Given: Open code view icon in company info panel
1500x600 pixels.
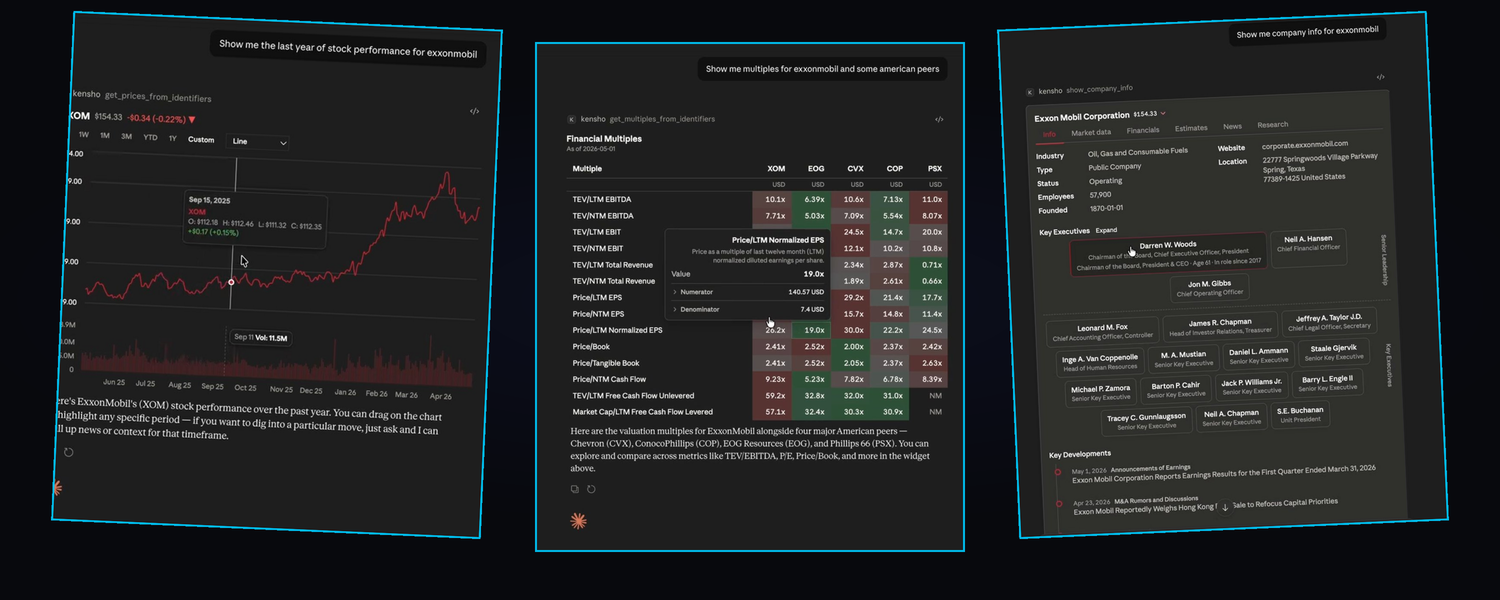Looking at the screenshot, I should [x=1380, y=77].
